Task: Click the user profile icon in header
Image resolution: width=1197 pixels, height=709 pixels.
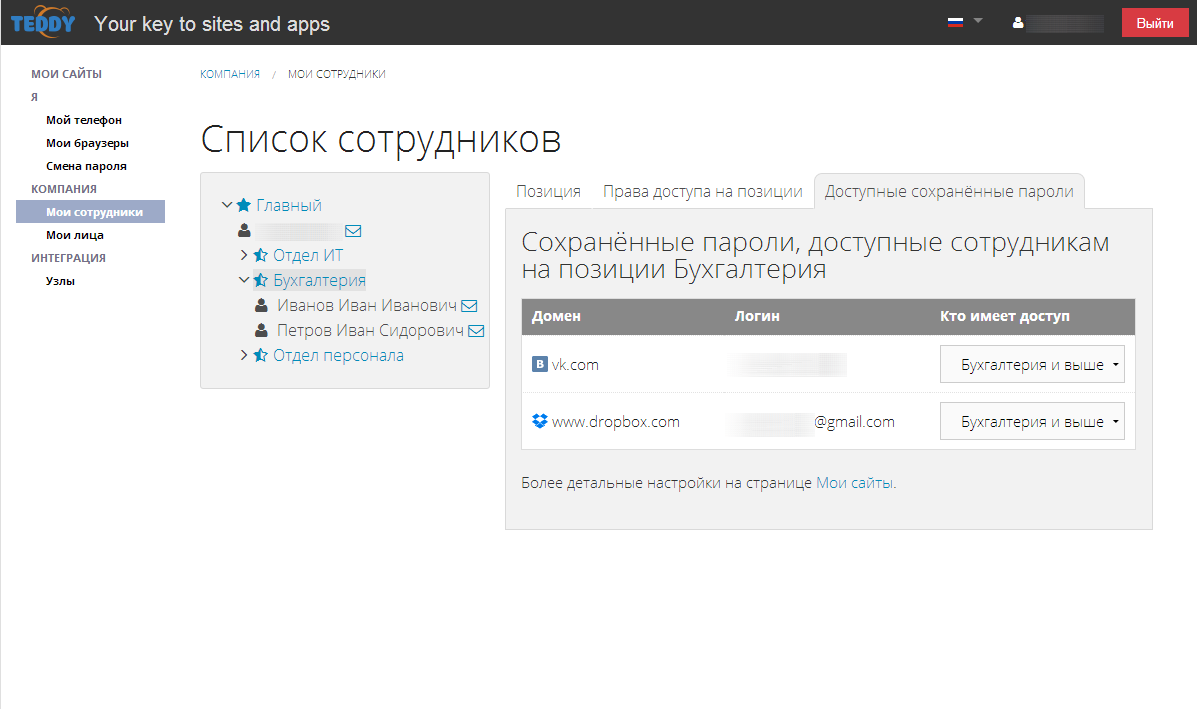Action: pos(1018,23)
